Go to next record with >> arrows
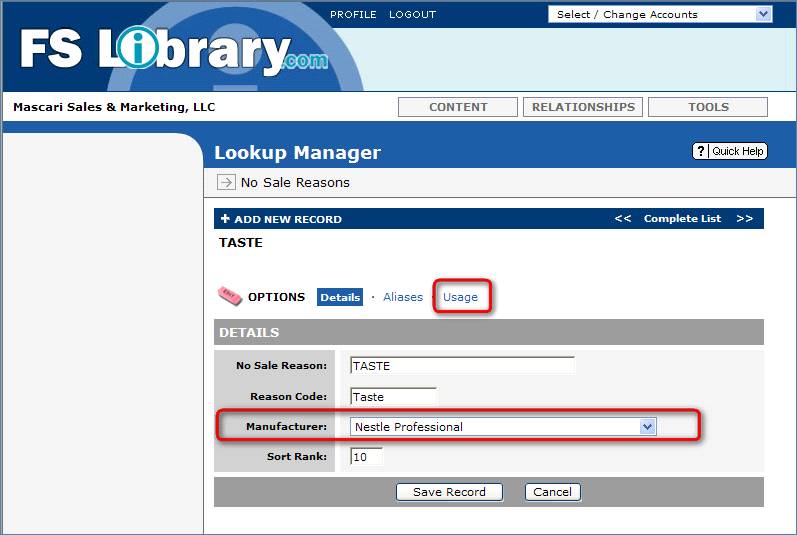This screenshot has width=797, height=535. pos(744,219)
